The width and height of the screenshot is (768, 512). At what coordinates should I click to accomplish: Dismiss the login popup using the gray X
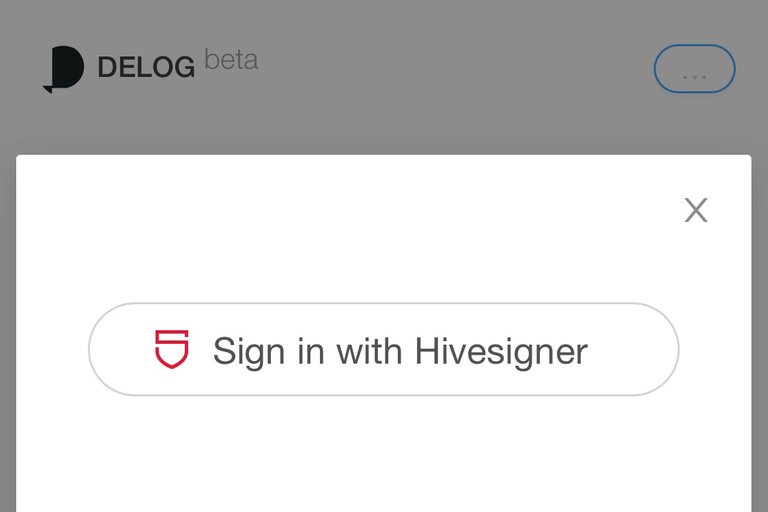696,210
